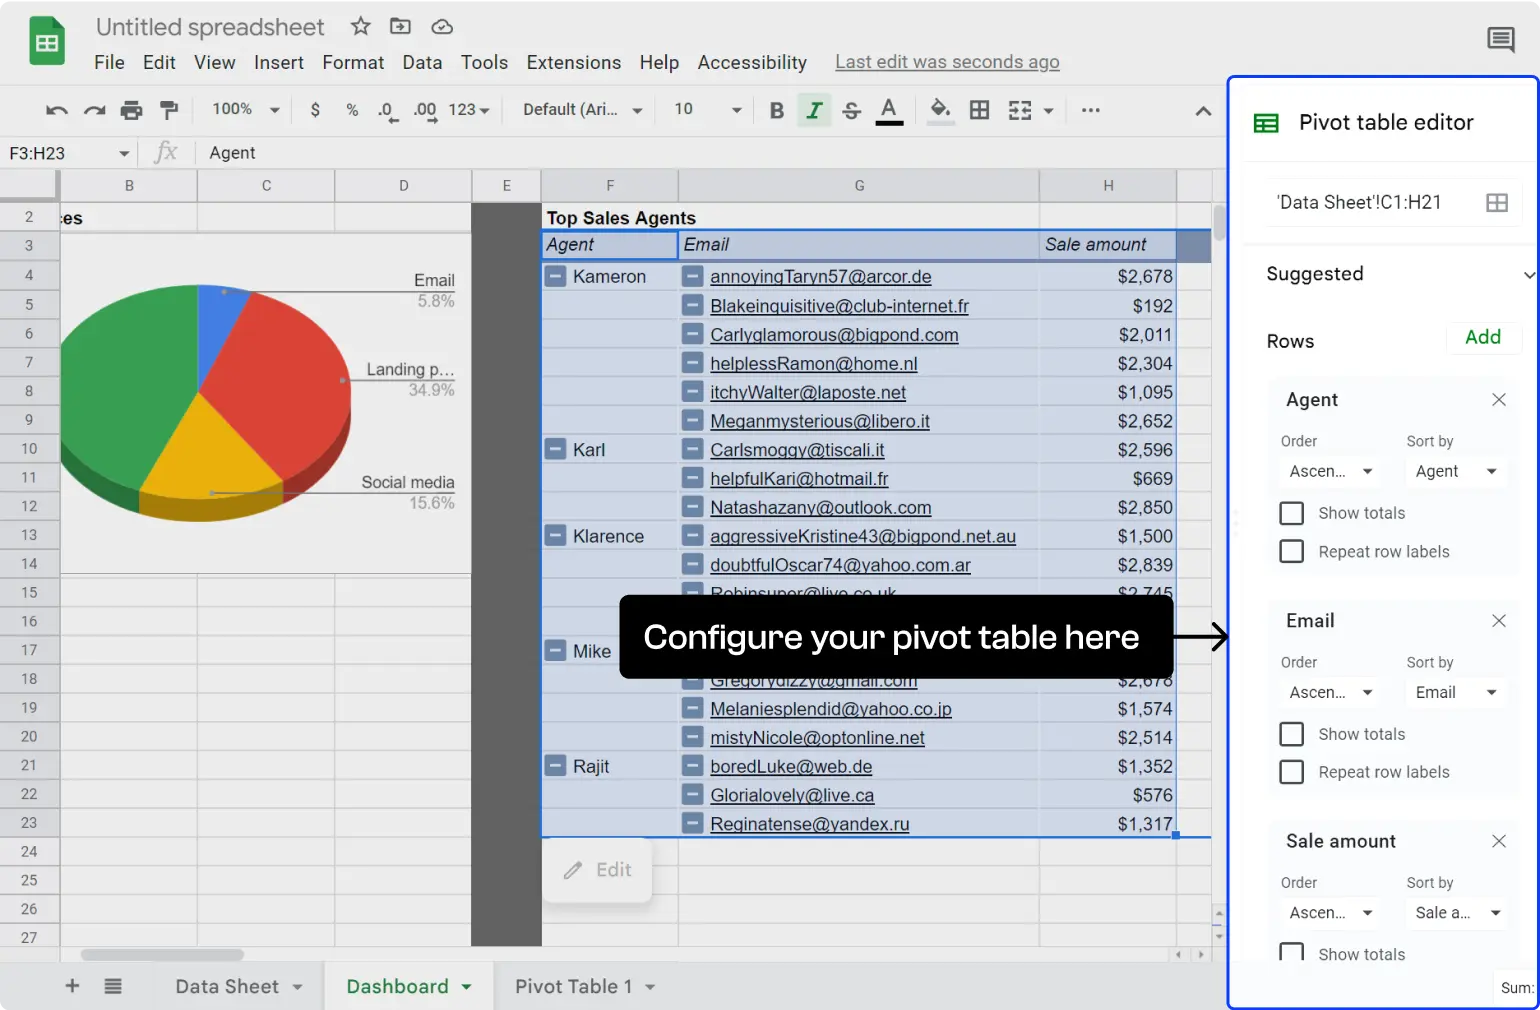Apply strikethrough formatting
This screenshot has height=1010, width=1540.
851,110
